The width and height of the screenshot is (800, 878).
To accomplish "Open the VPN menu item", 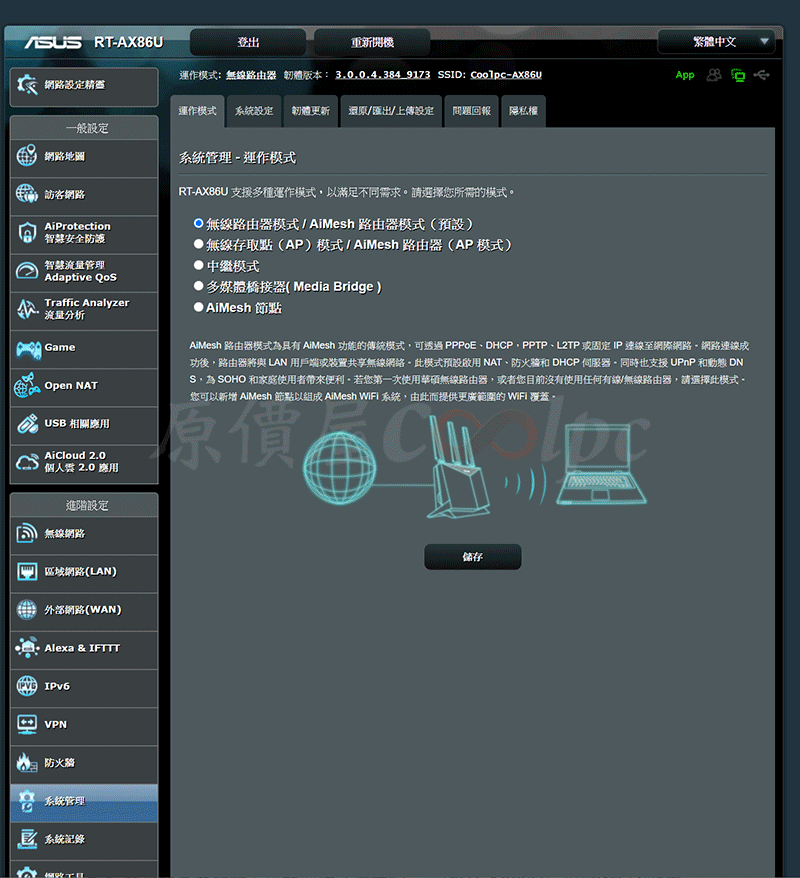I will click(x=84, y=725).
